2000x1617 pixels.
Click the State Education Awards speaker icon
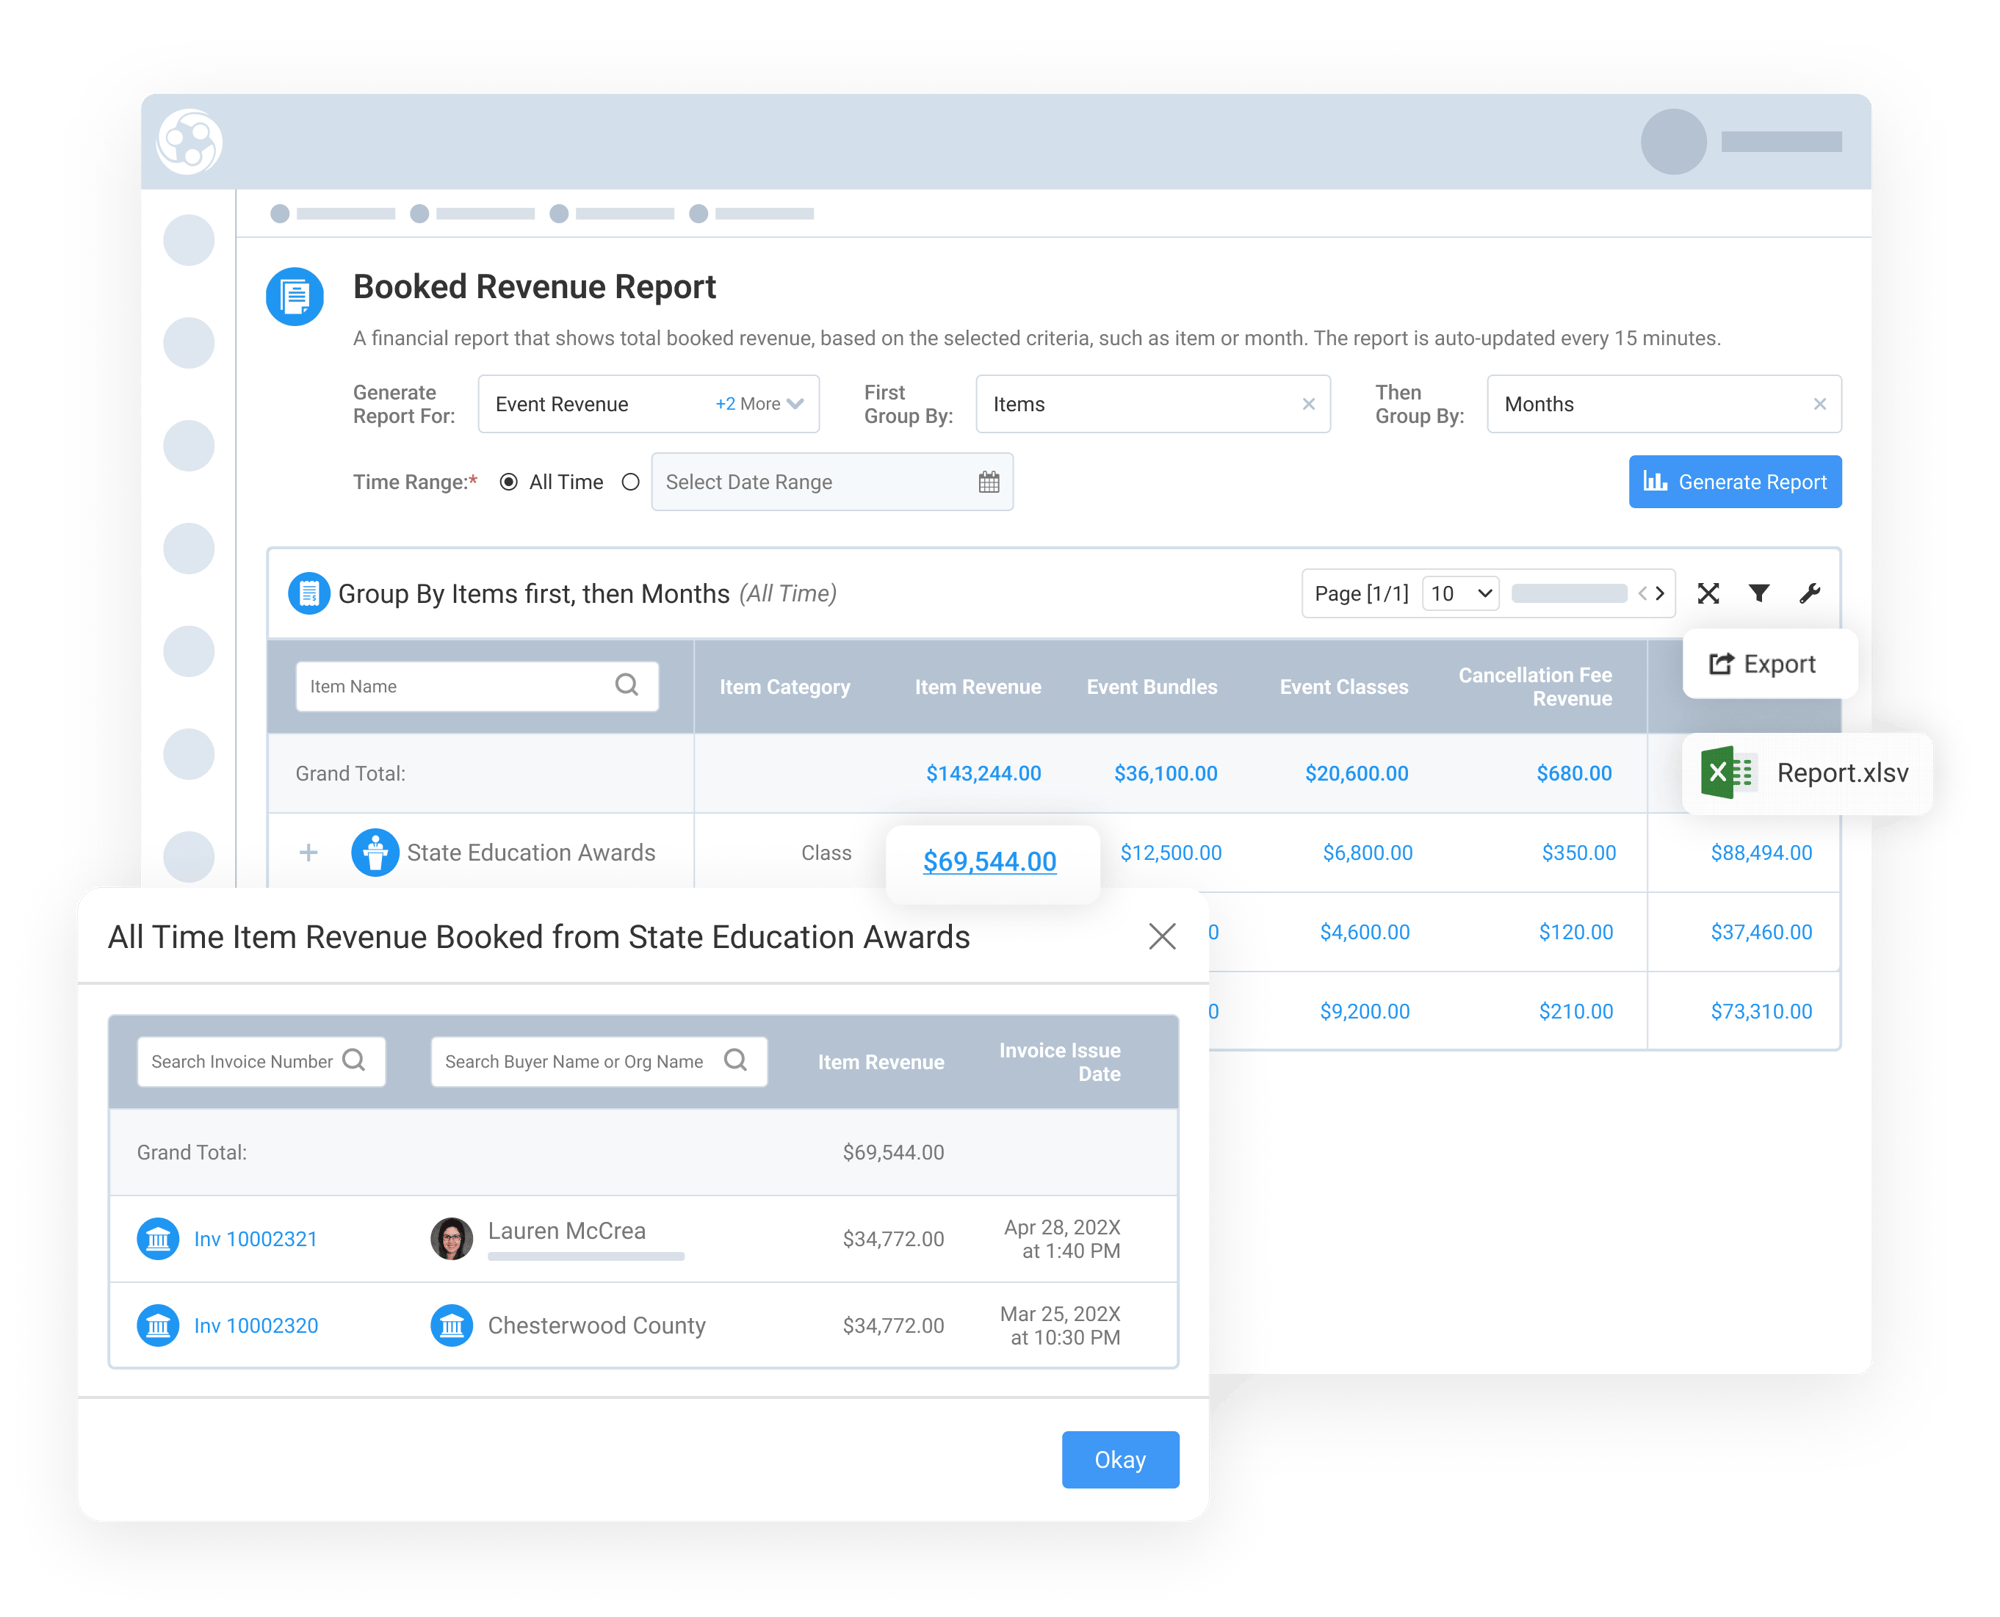click(x=375, y=852)
